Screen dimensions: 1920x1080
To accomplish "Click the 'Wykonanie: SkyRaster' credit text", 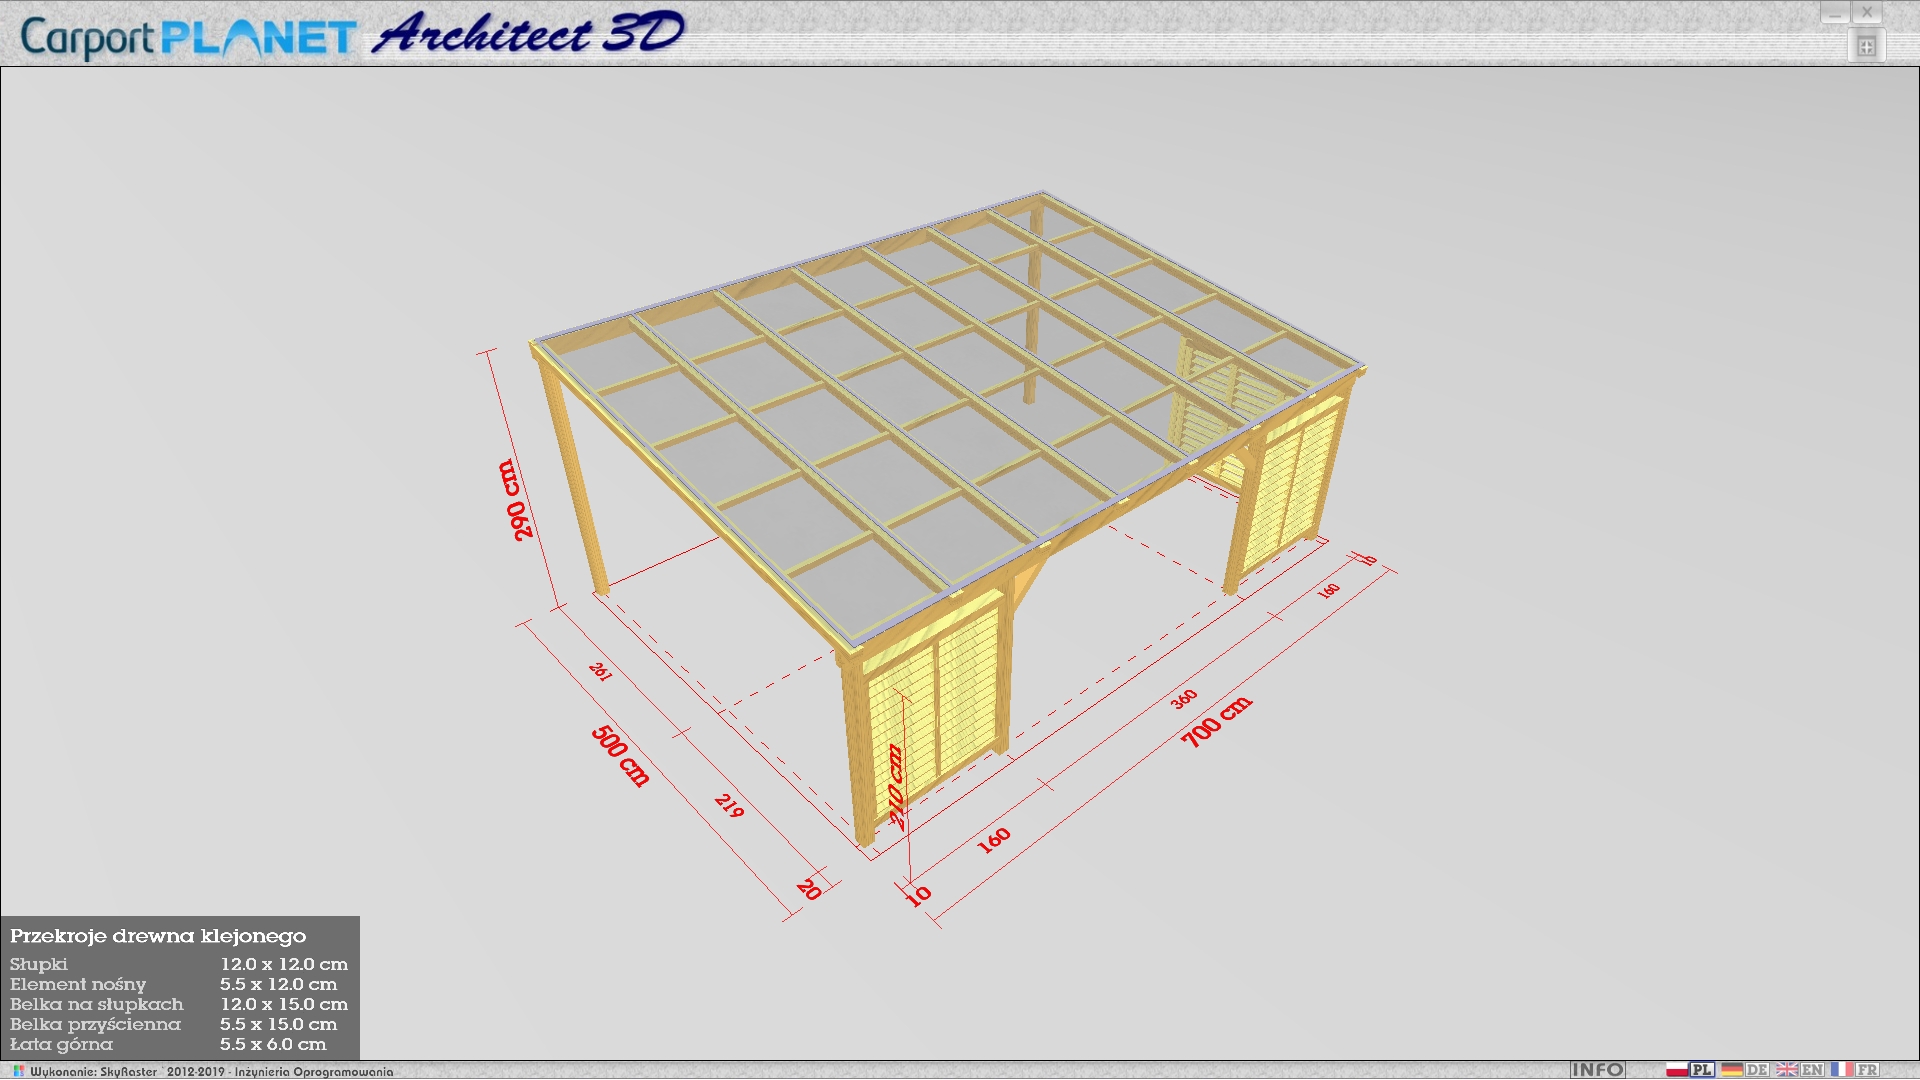I will pos(93,1071).
